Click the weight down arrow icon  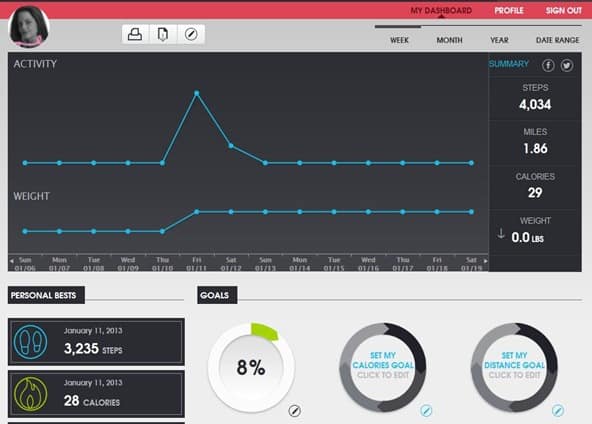(x=501, y=234)
